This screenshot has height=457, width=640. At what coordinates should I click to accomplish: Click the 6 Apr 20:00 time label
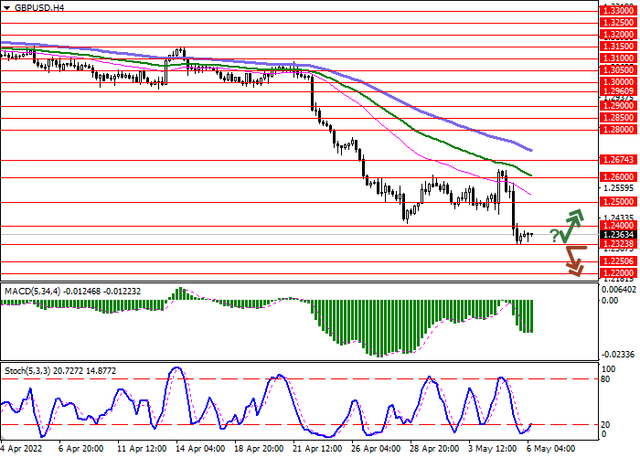point(81,448)
